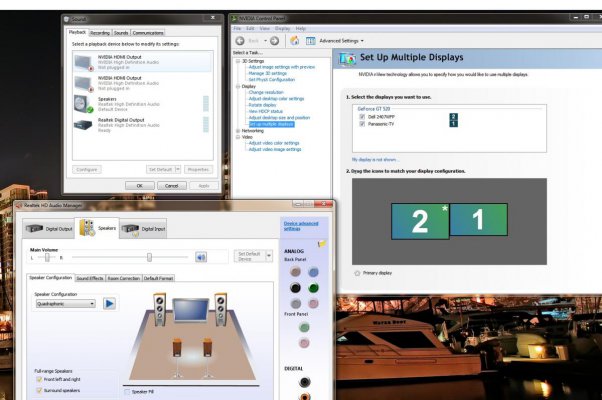The width and height of the screenshot is (602, 400).
Task: Click the Back arrow in NVIDIA Control Panel
Action: point(240,41)
